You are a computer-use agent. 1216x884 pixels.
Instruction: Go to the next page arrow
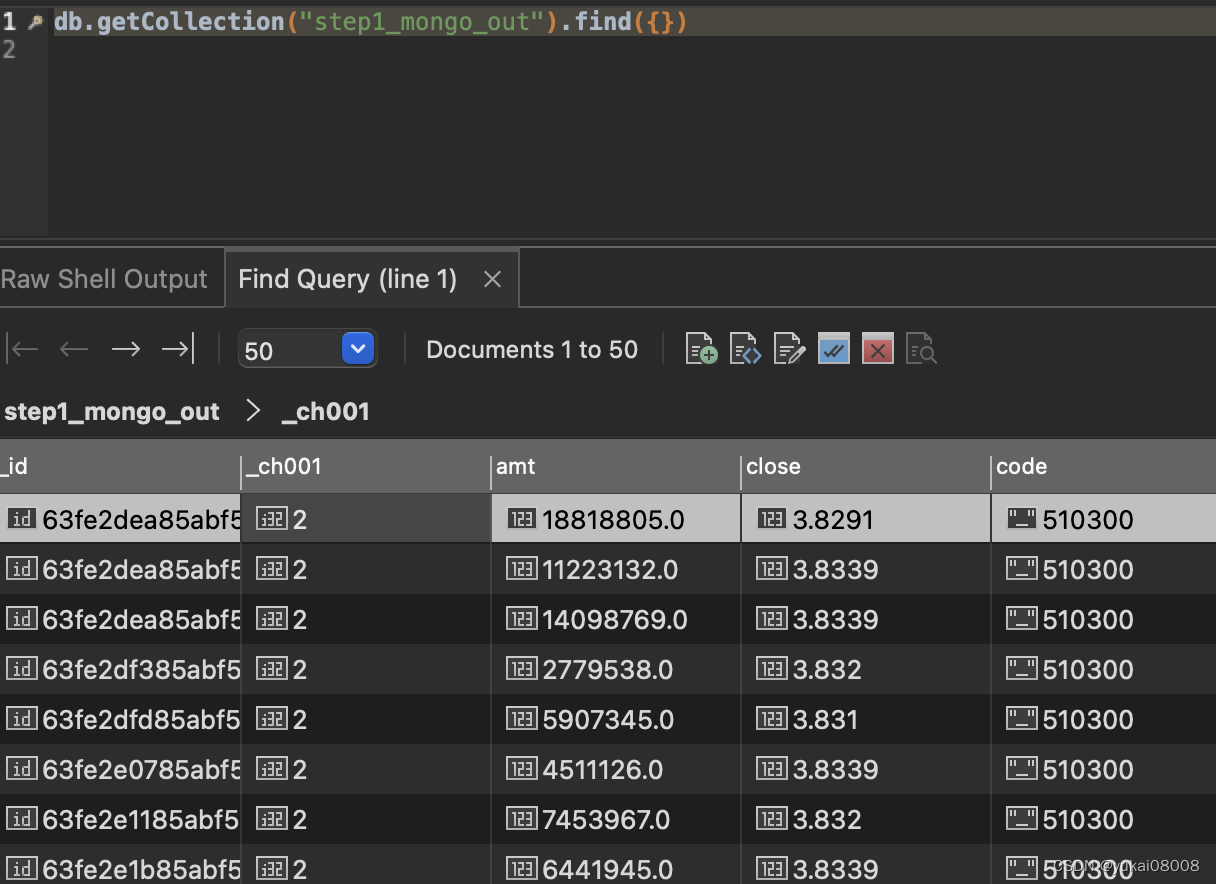click(125, 349)
